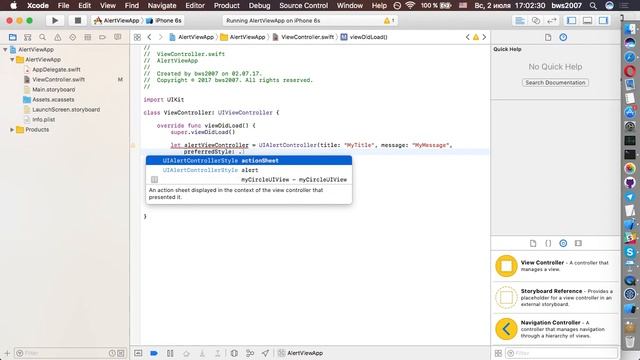Screen dimensions: 640x360
Task: Open the File Template library
Action: (533, 243)
